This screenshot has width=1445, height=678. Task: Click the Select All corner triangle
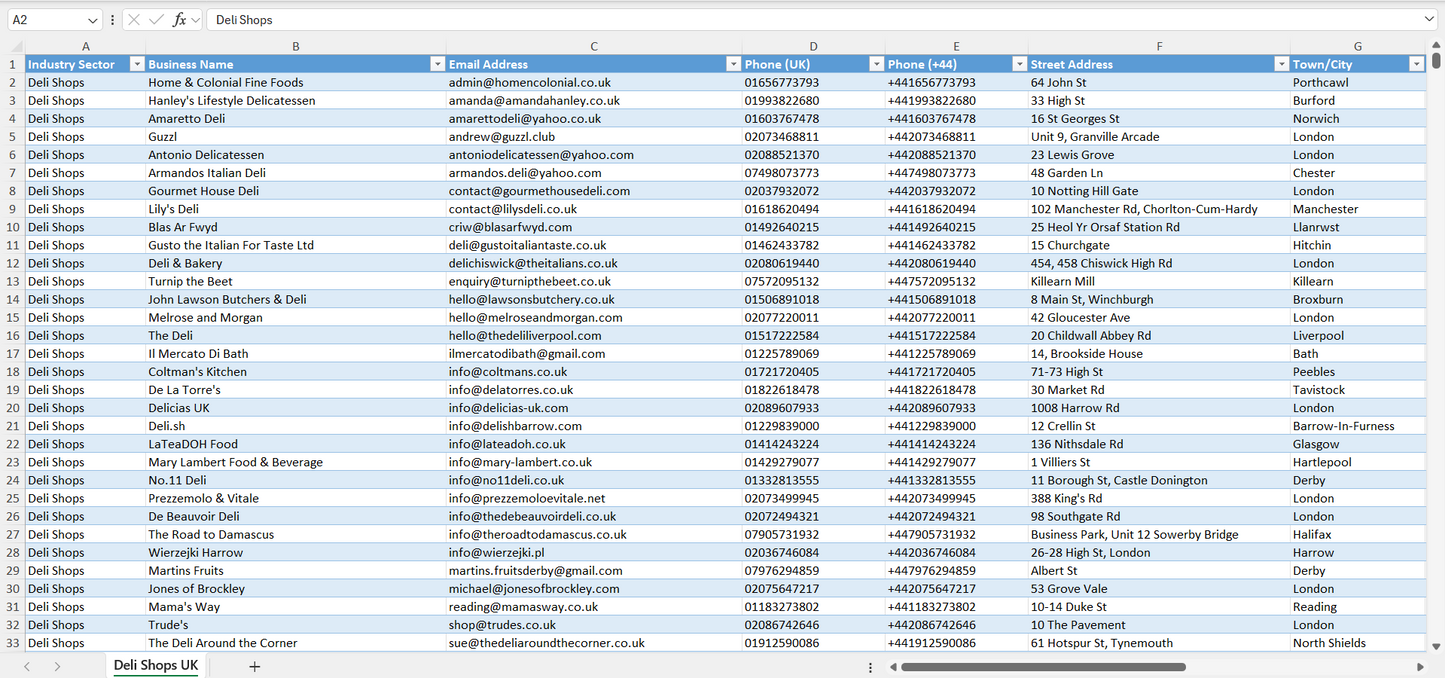(15, 46)
